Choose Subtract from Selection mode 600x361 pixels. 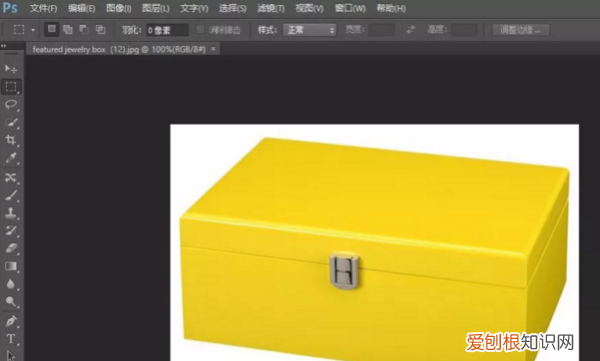point(84,29)
